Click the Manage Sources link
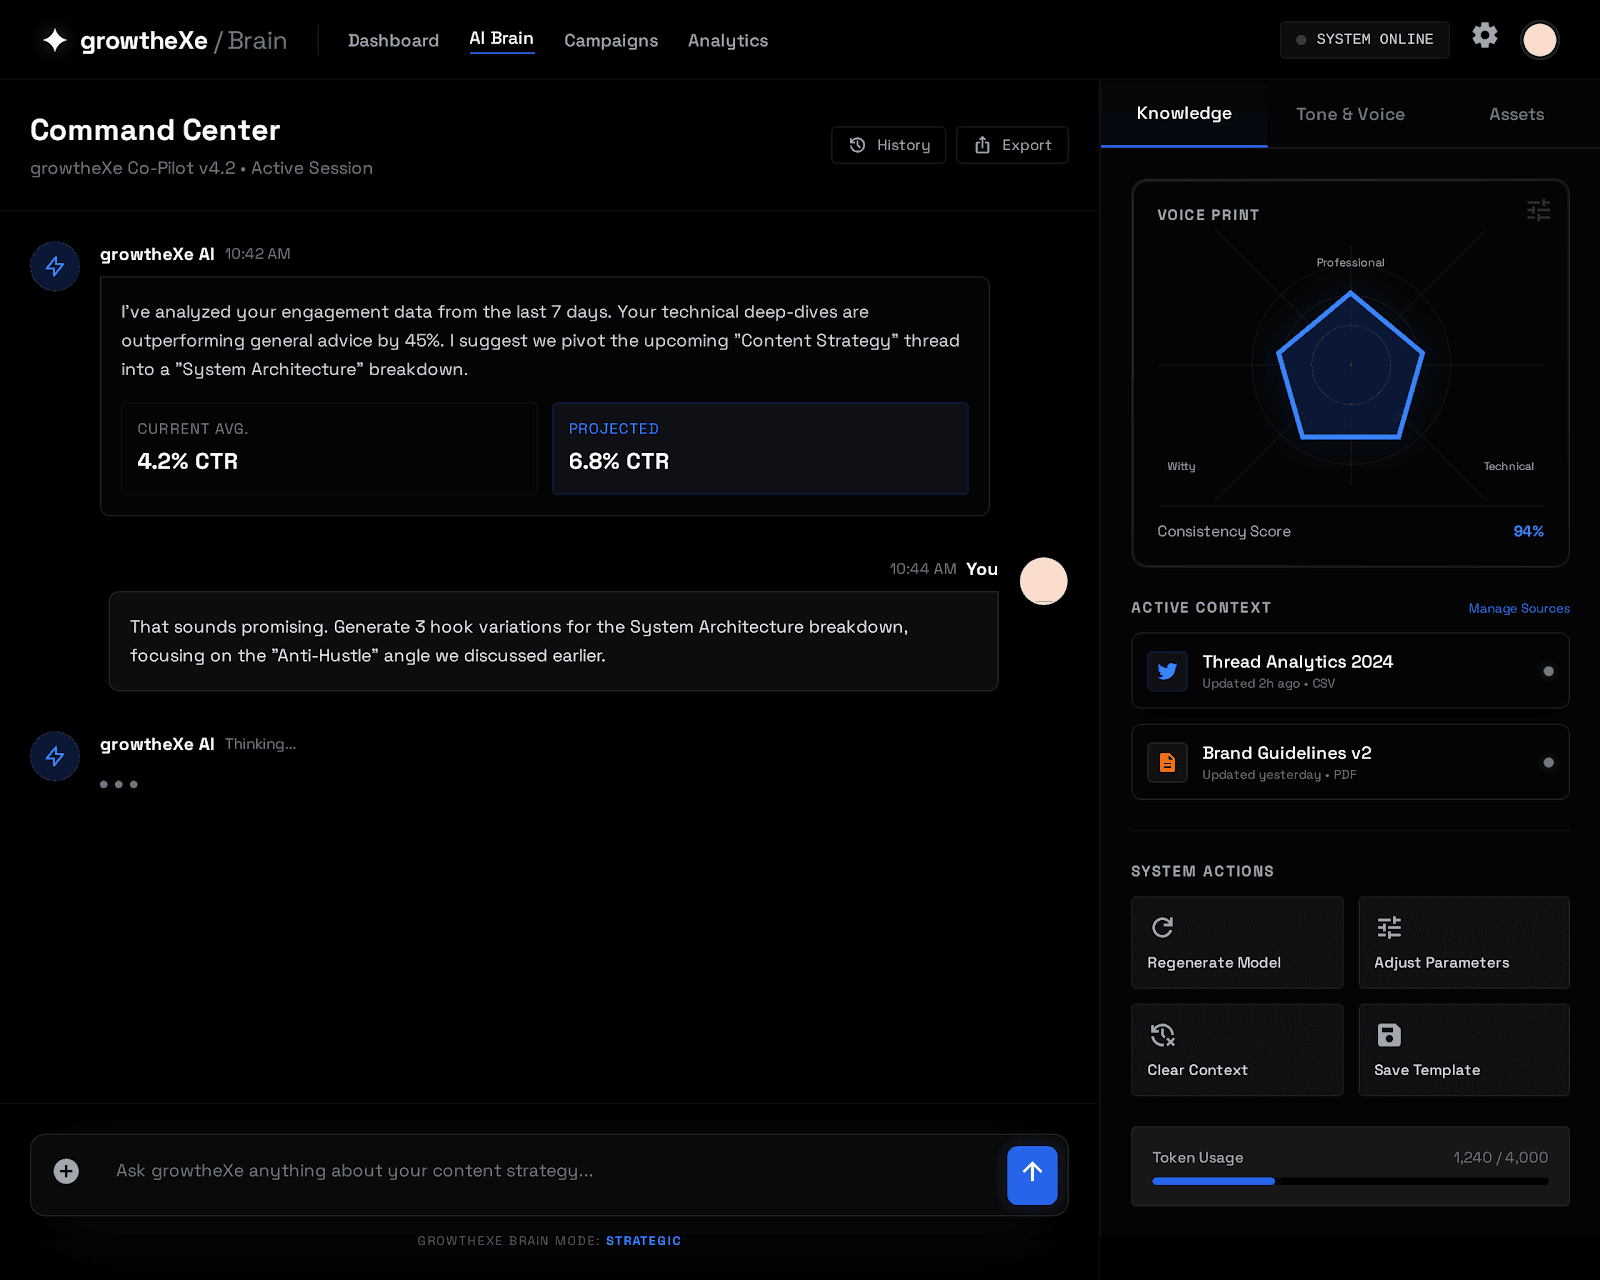 pyautogui.click(x=1518, y=608)
